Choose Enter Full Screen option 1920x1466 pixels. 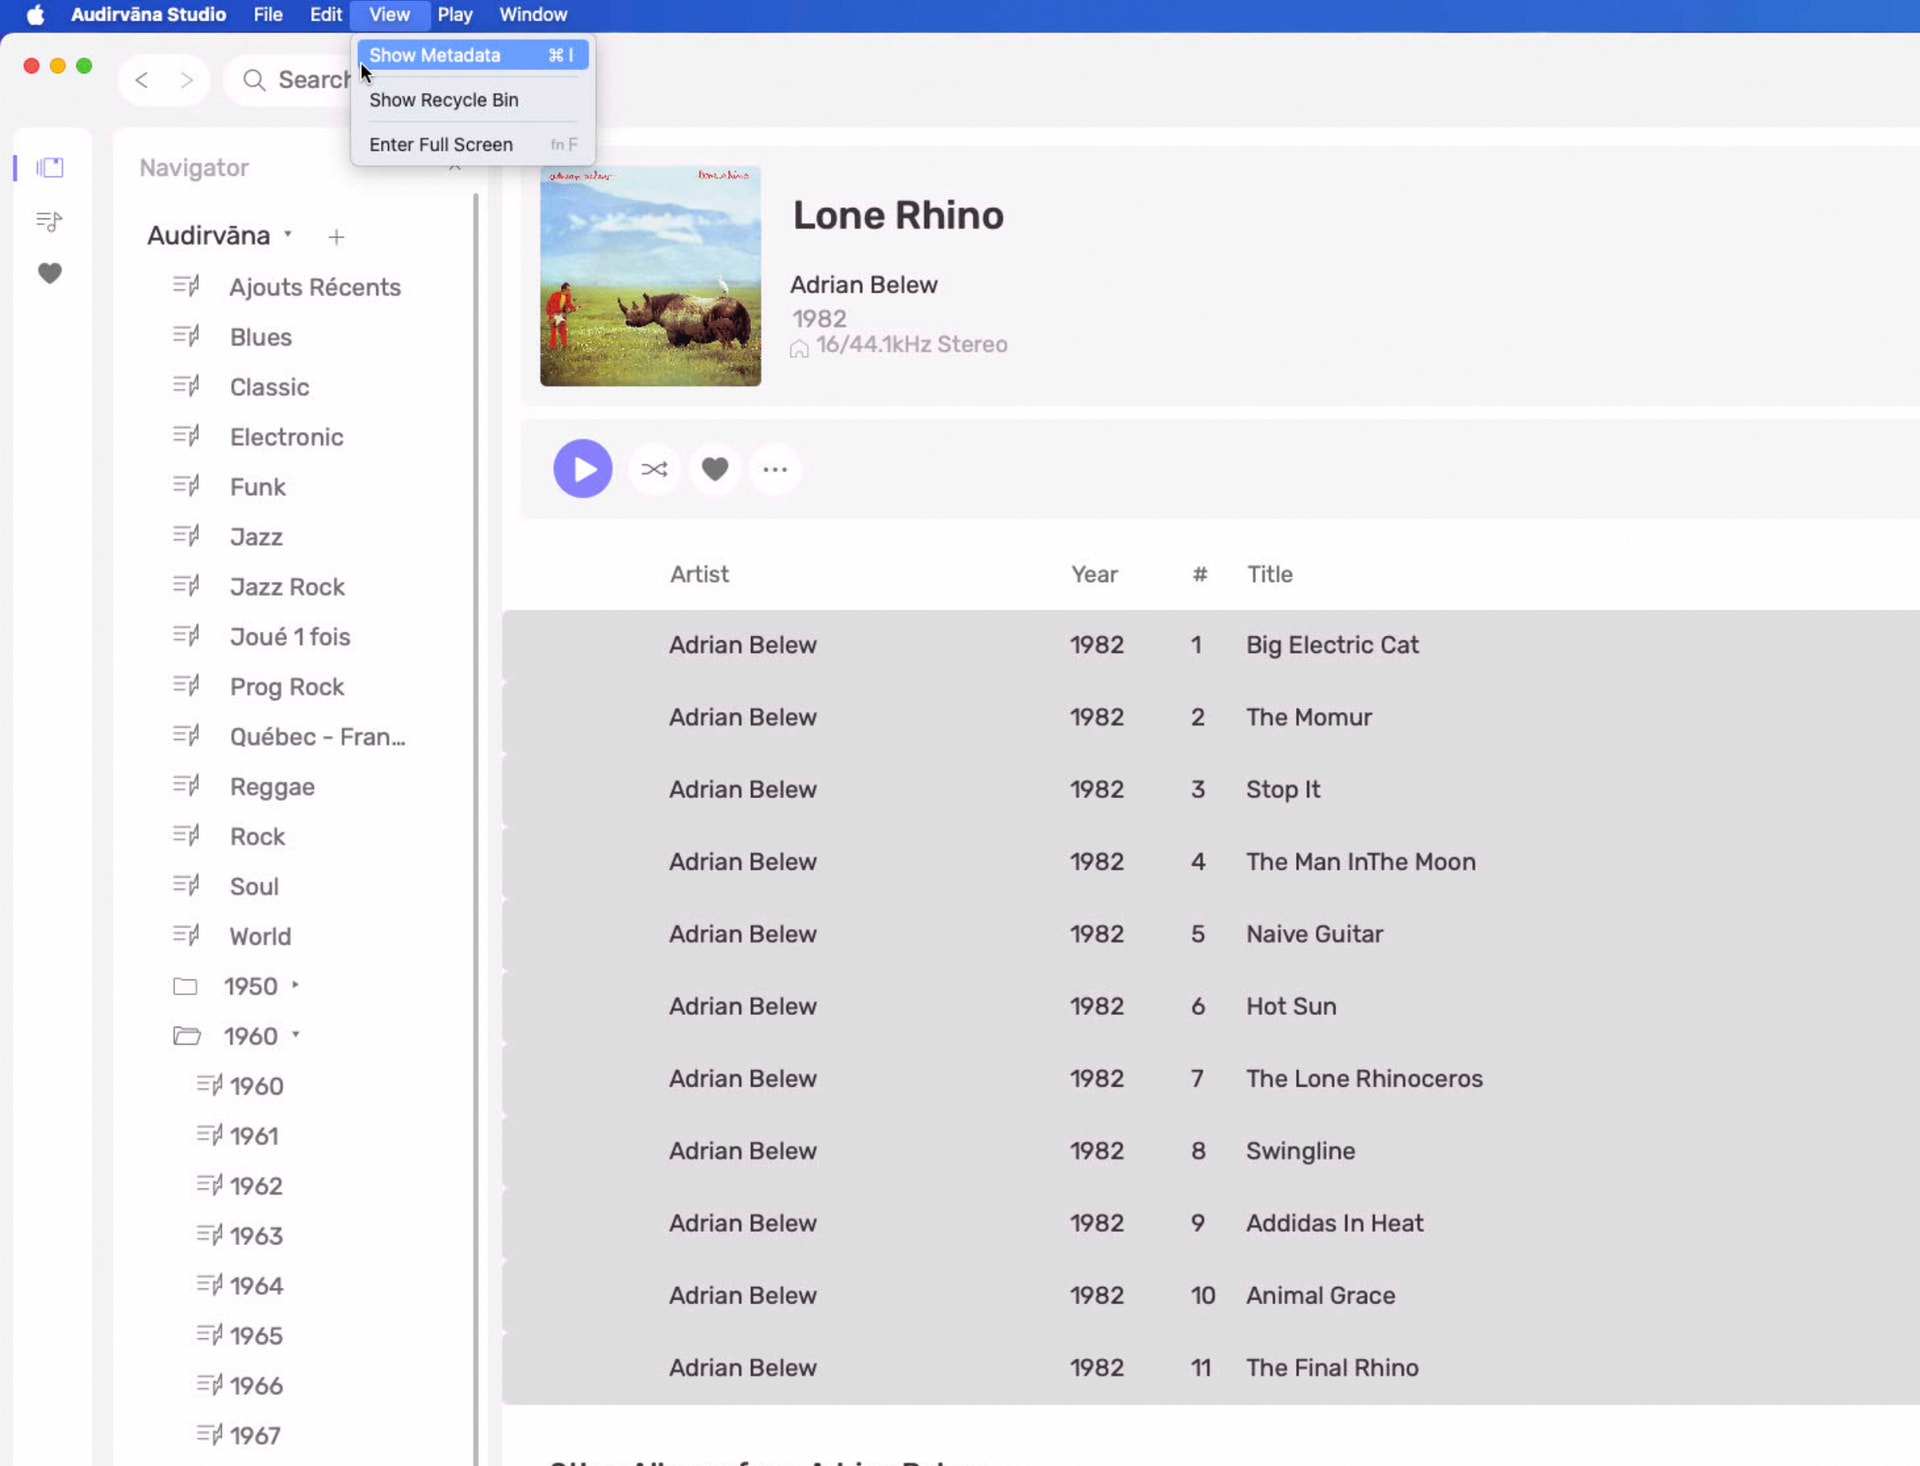[441, 144]
